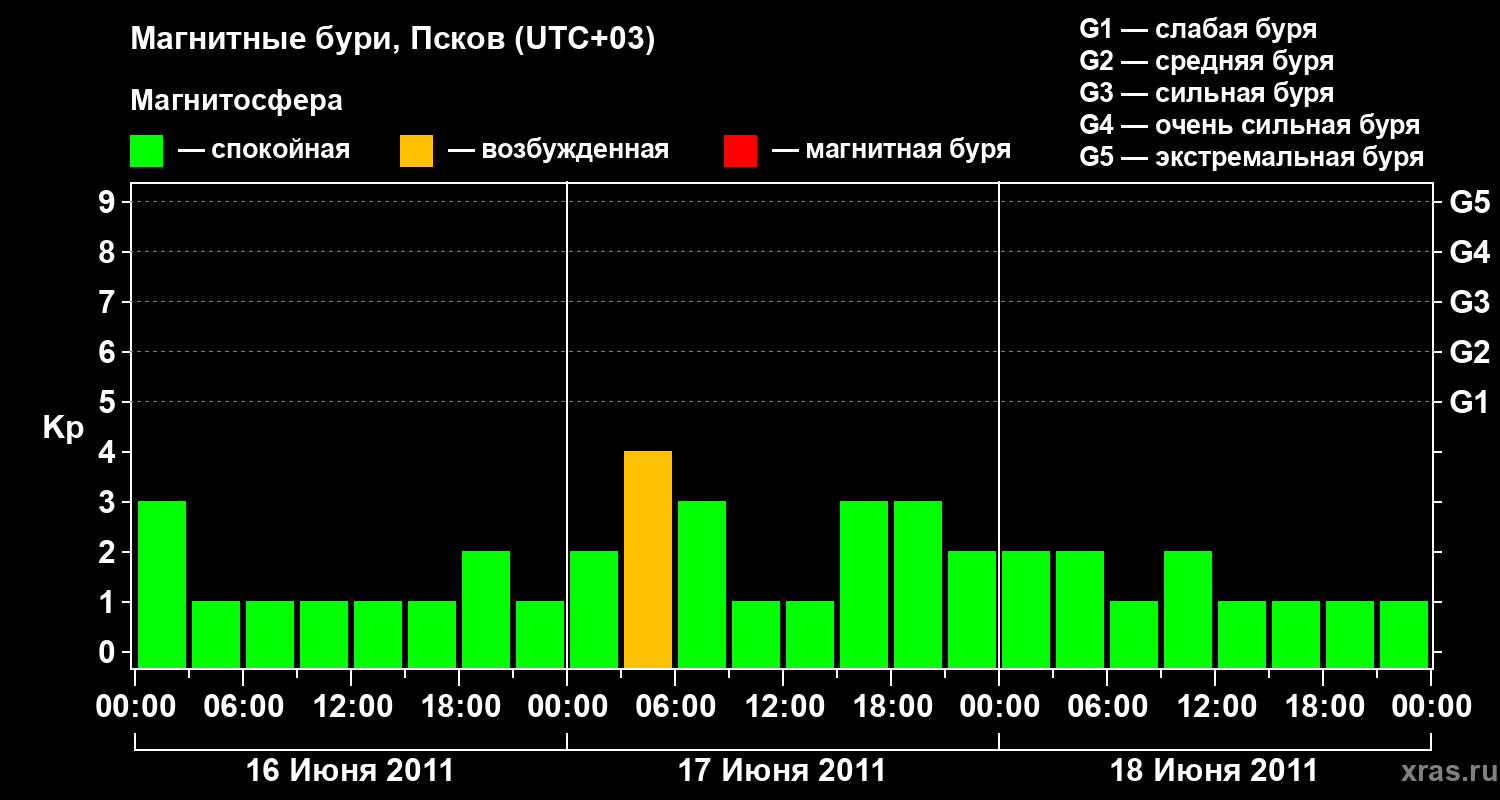This screenshot has height=800, width=1500.
Task: Click the 'G4 — очень сильная буря' legend line
Action: pos(1250,125)
